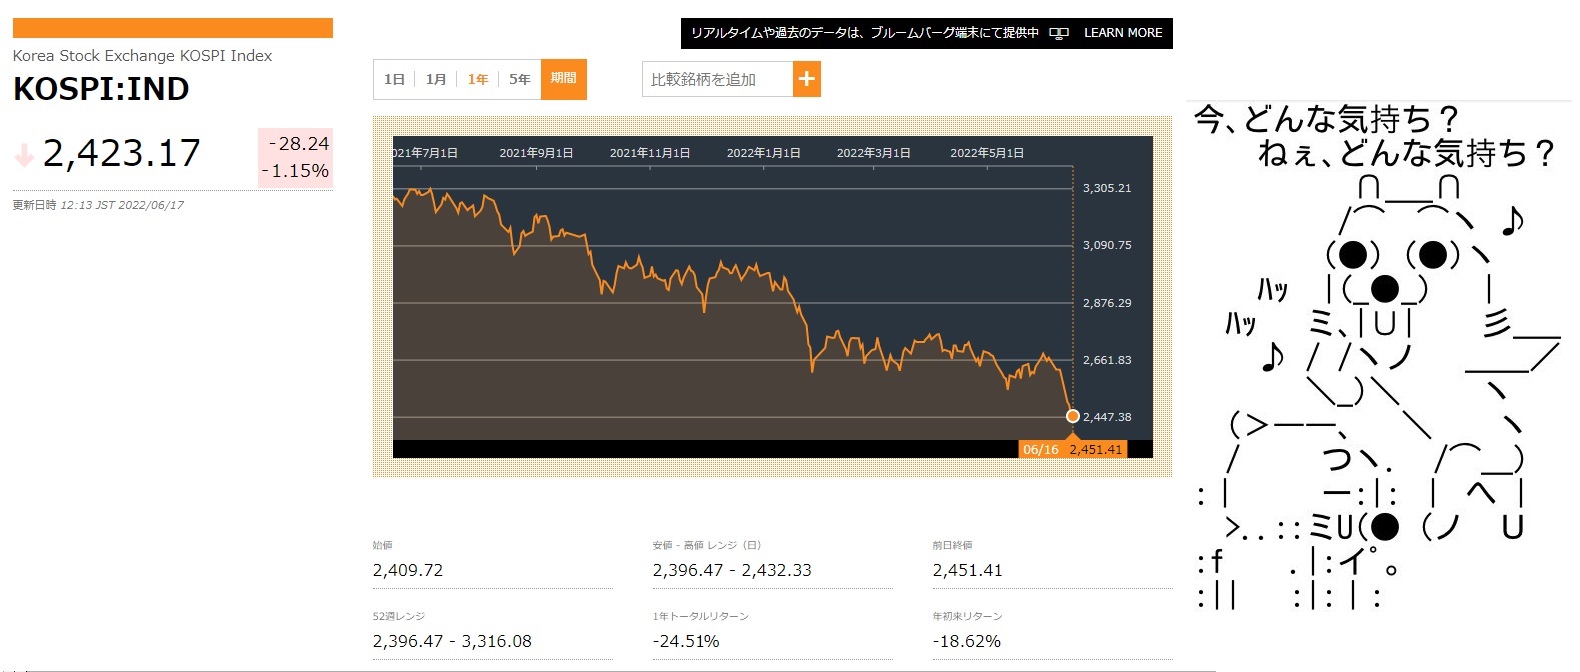Click the Bloomberg terminal realtime data banner text
Viewport: 1580px width, 672px height.
[x=864, y=33]
